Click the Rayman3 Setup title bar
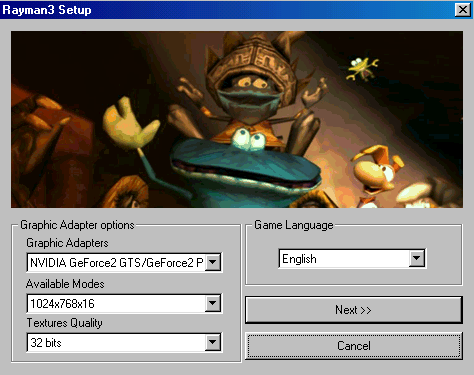The width and height of the screenshot is (474, 375). (x=227, y=10)
